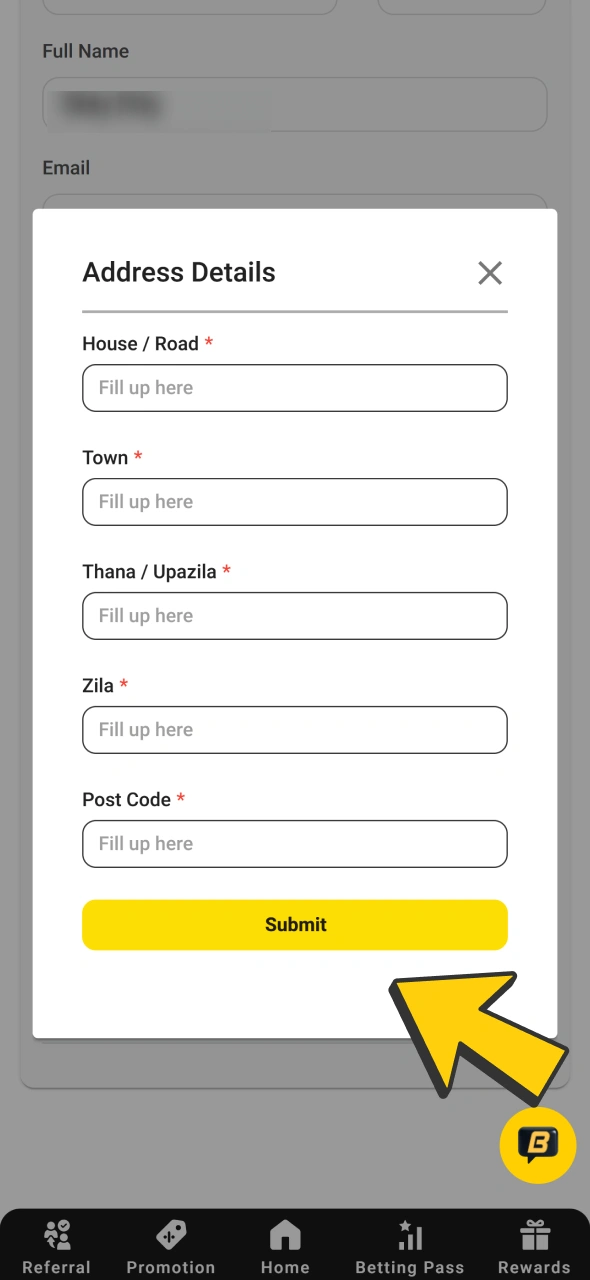The height and width of the screenshot is (1280, 590).
Task: Tap the required asterisk beside Post Code
Action: (180, 797)
